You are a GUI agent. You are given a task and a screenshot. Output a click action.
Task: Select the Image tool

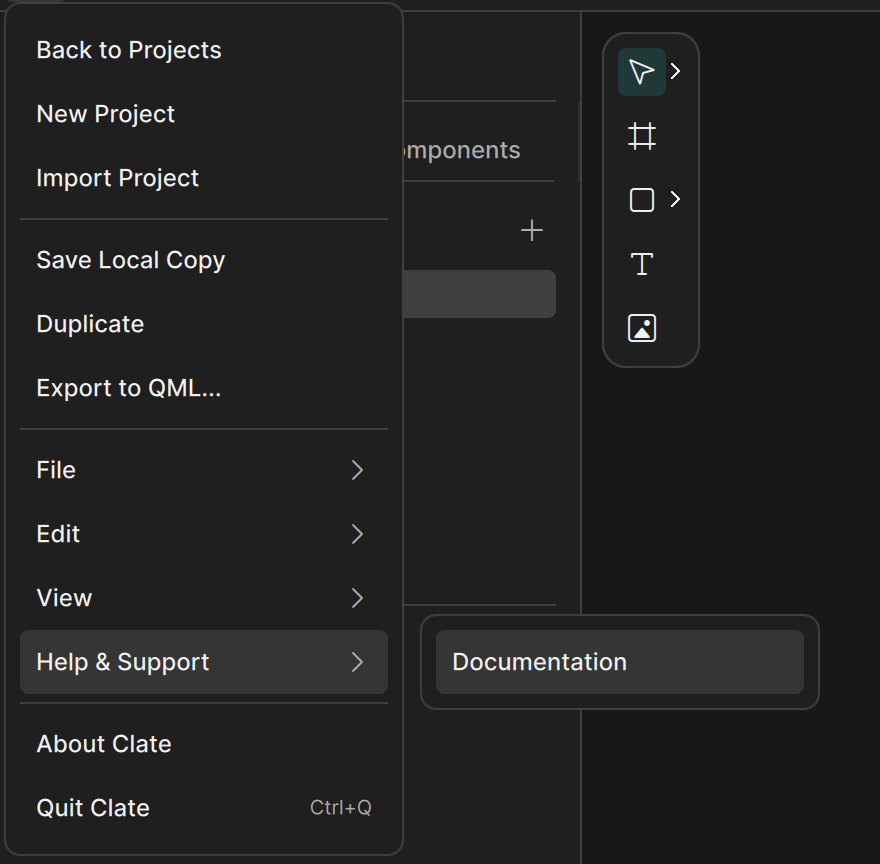pos(641,328)
